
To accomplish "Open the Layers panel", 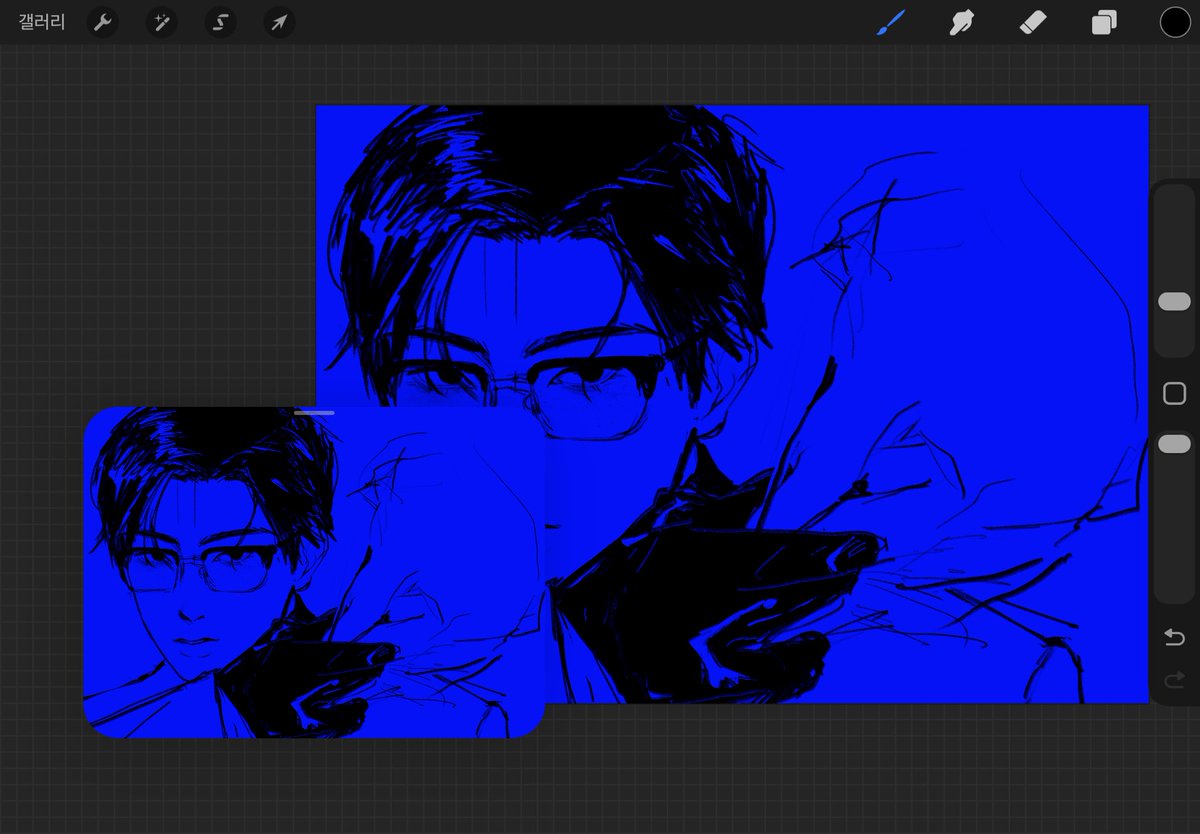I will (1104, 22).
